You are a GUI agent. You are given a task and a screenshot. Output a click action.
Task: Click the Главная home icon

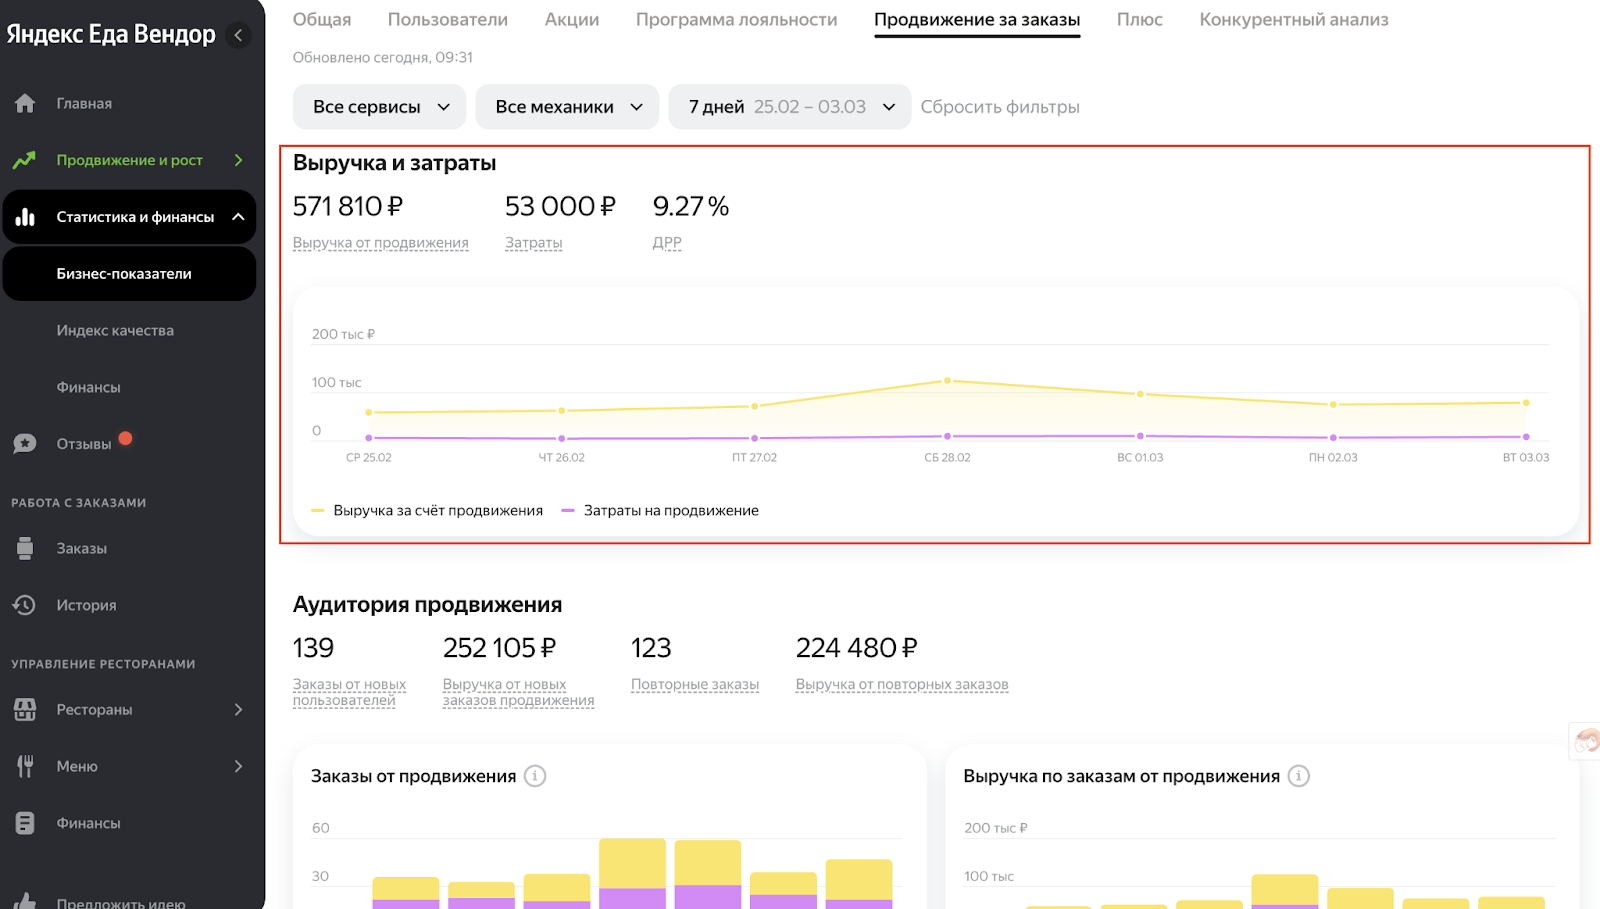tap(25, 103)
